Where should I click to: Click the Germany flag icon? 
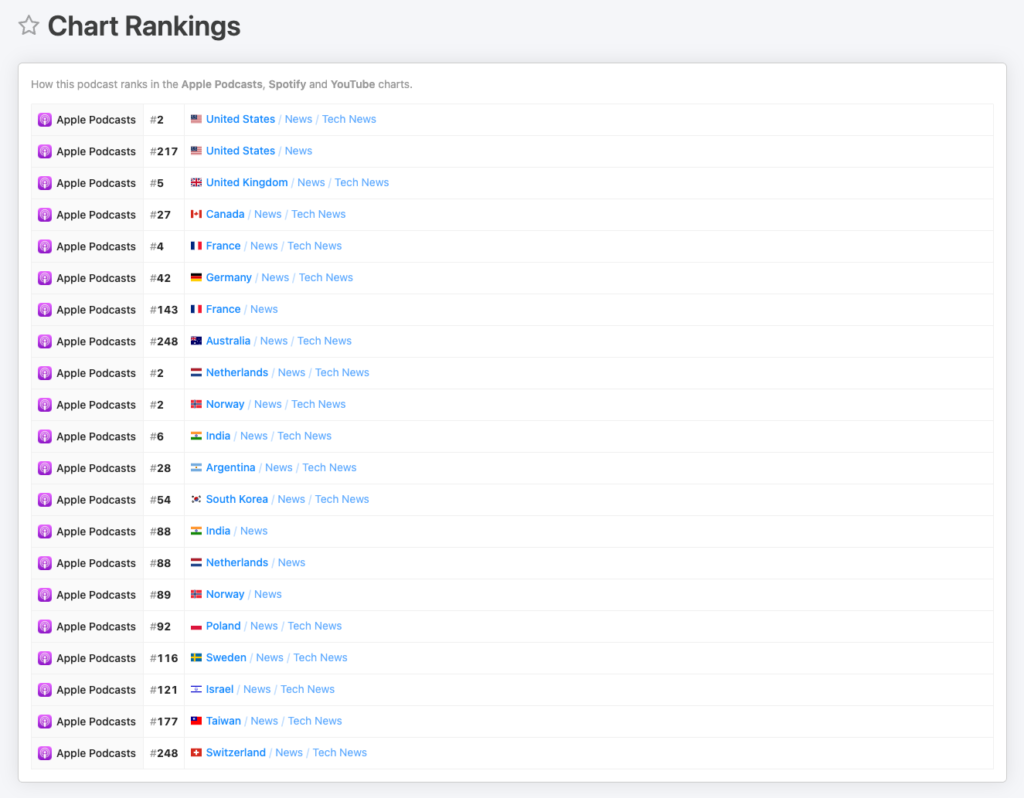tap(195, 277)
